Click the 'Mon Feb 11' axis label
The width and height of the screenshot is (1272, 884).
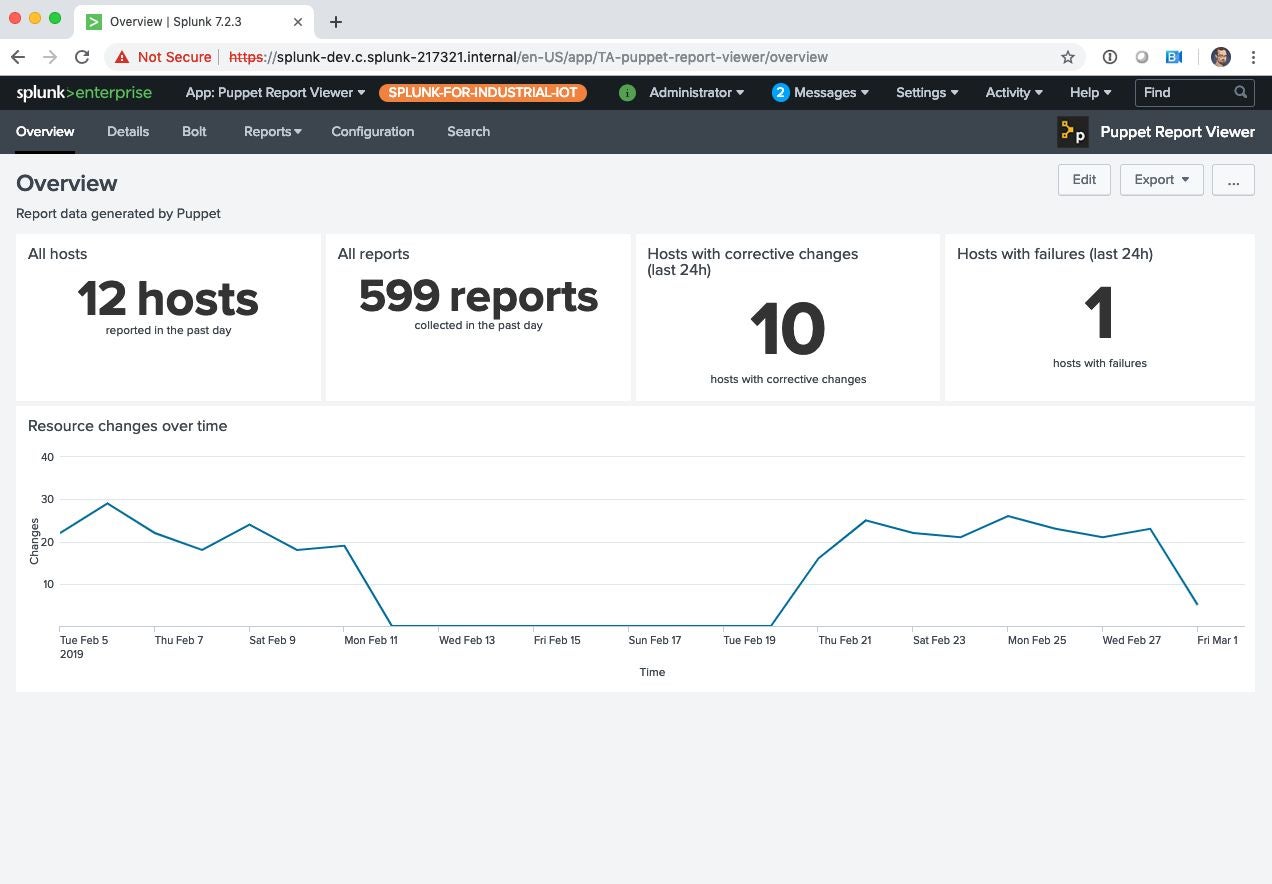(371, 640)
